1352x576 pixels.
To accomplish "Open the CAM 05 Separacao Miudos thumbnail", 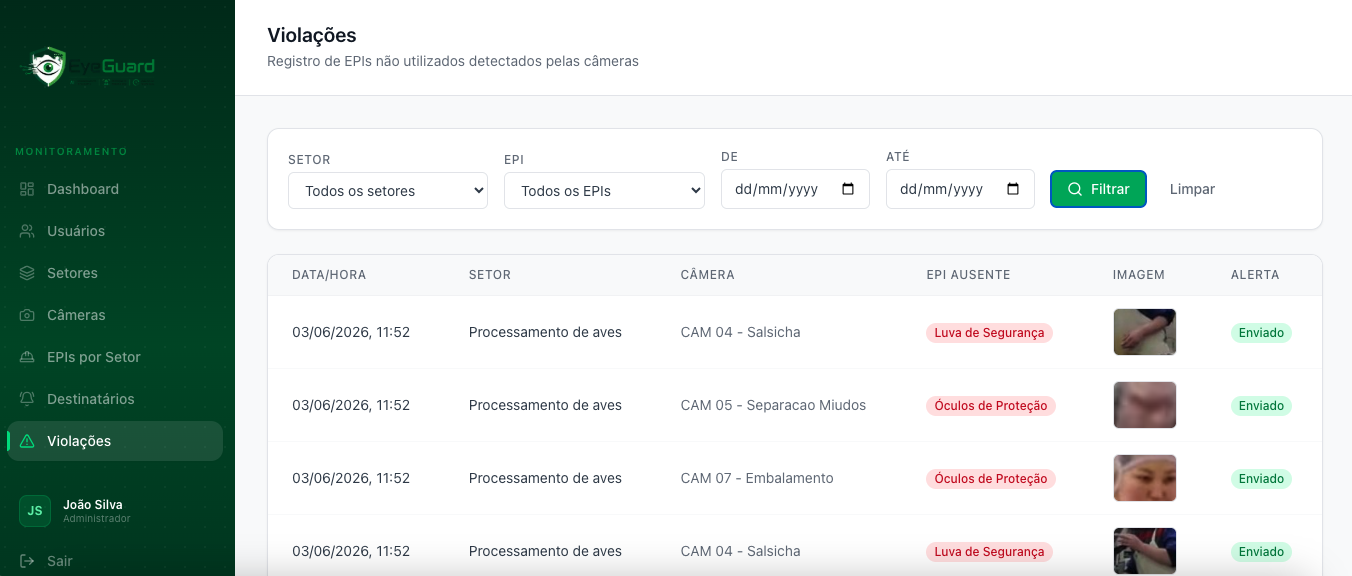I will tap(1145, 405).
